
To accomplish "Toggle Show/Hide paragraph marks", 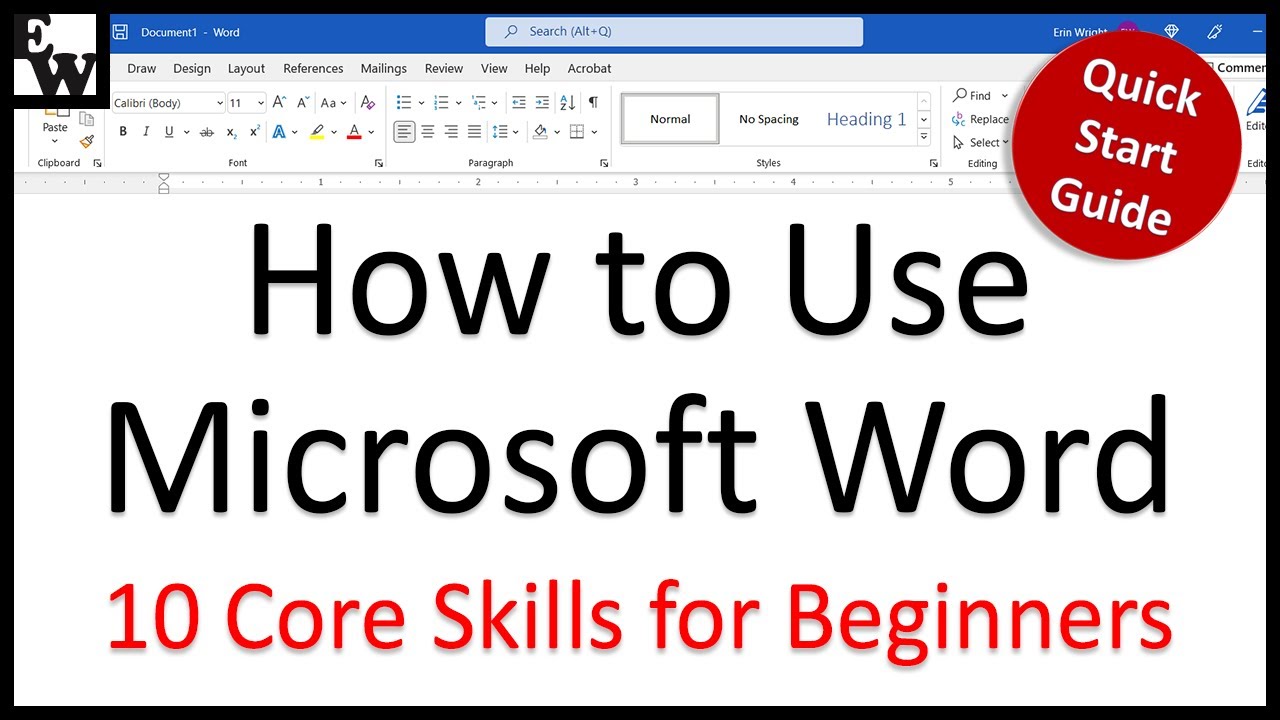I will 593,102.
